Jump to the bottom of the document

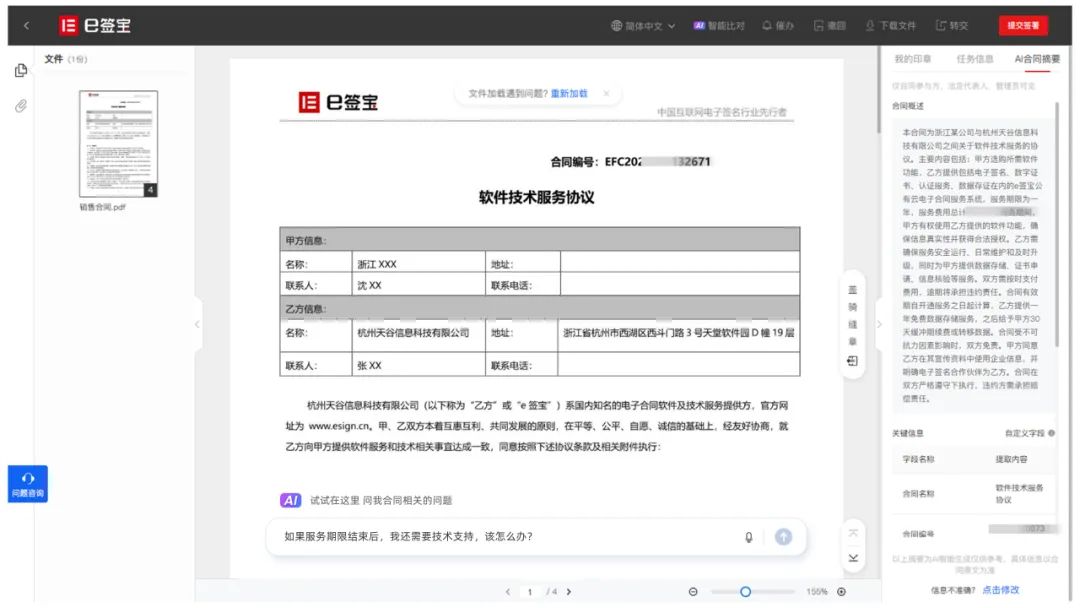tap(853, 557)
